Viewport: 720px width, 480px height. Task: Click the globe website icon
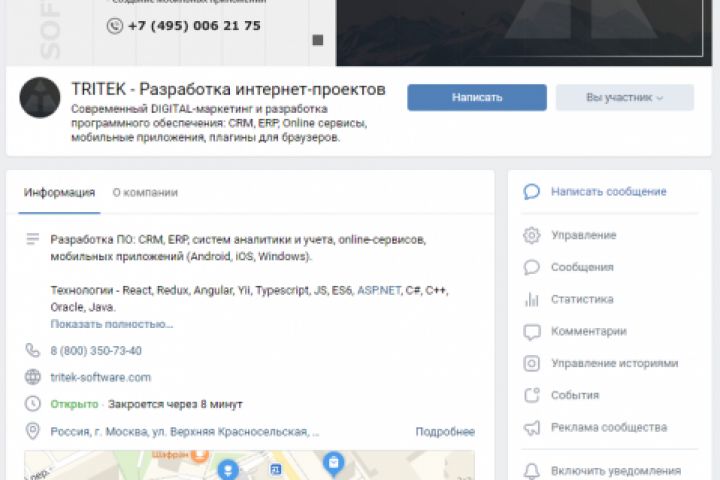coord(33,377)
